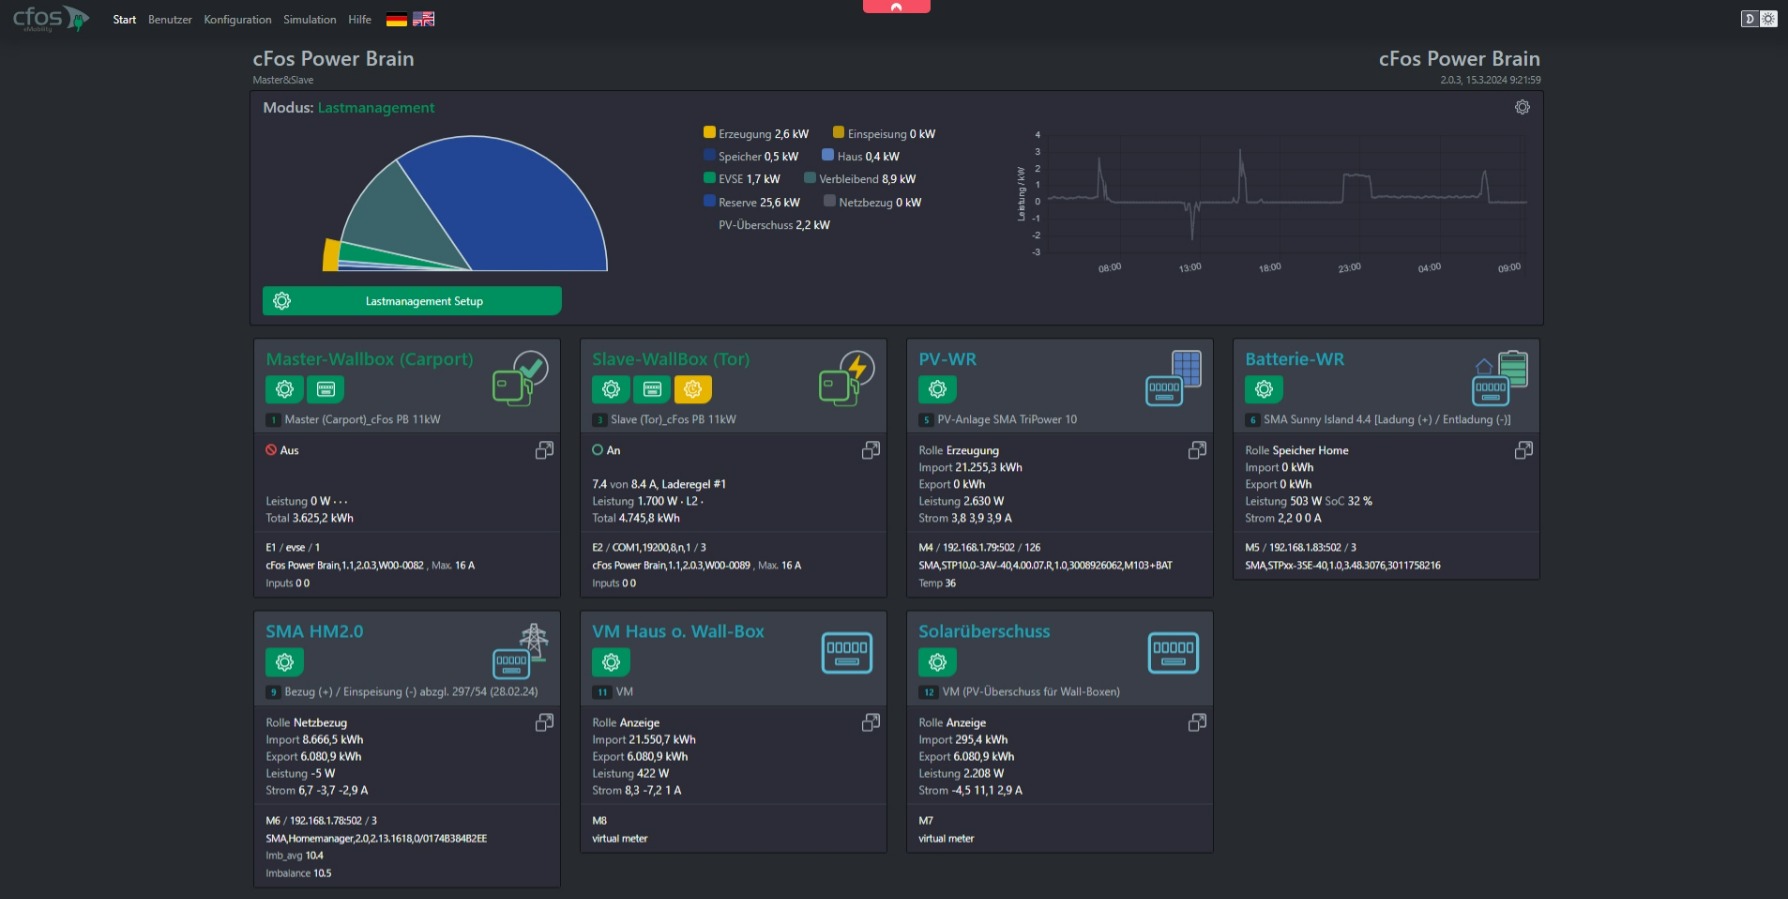Image resolution: width=1788 pixels, height=899 pixels.
Task: Click PV-Überschuss 2,2 kW text
Action: (774, 225)
